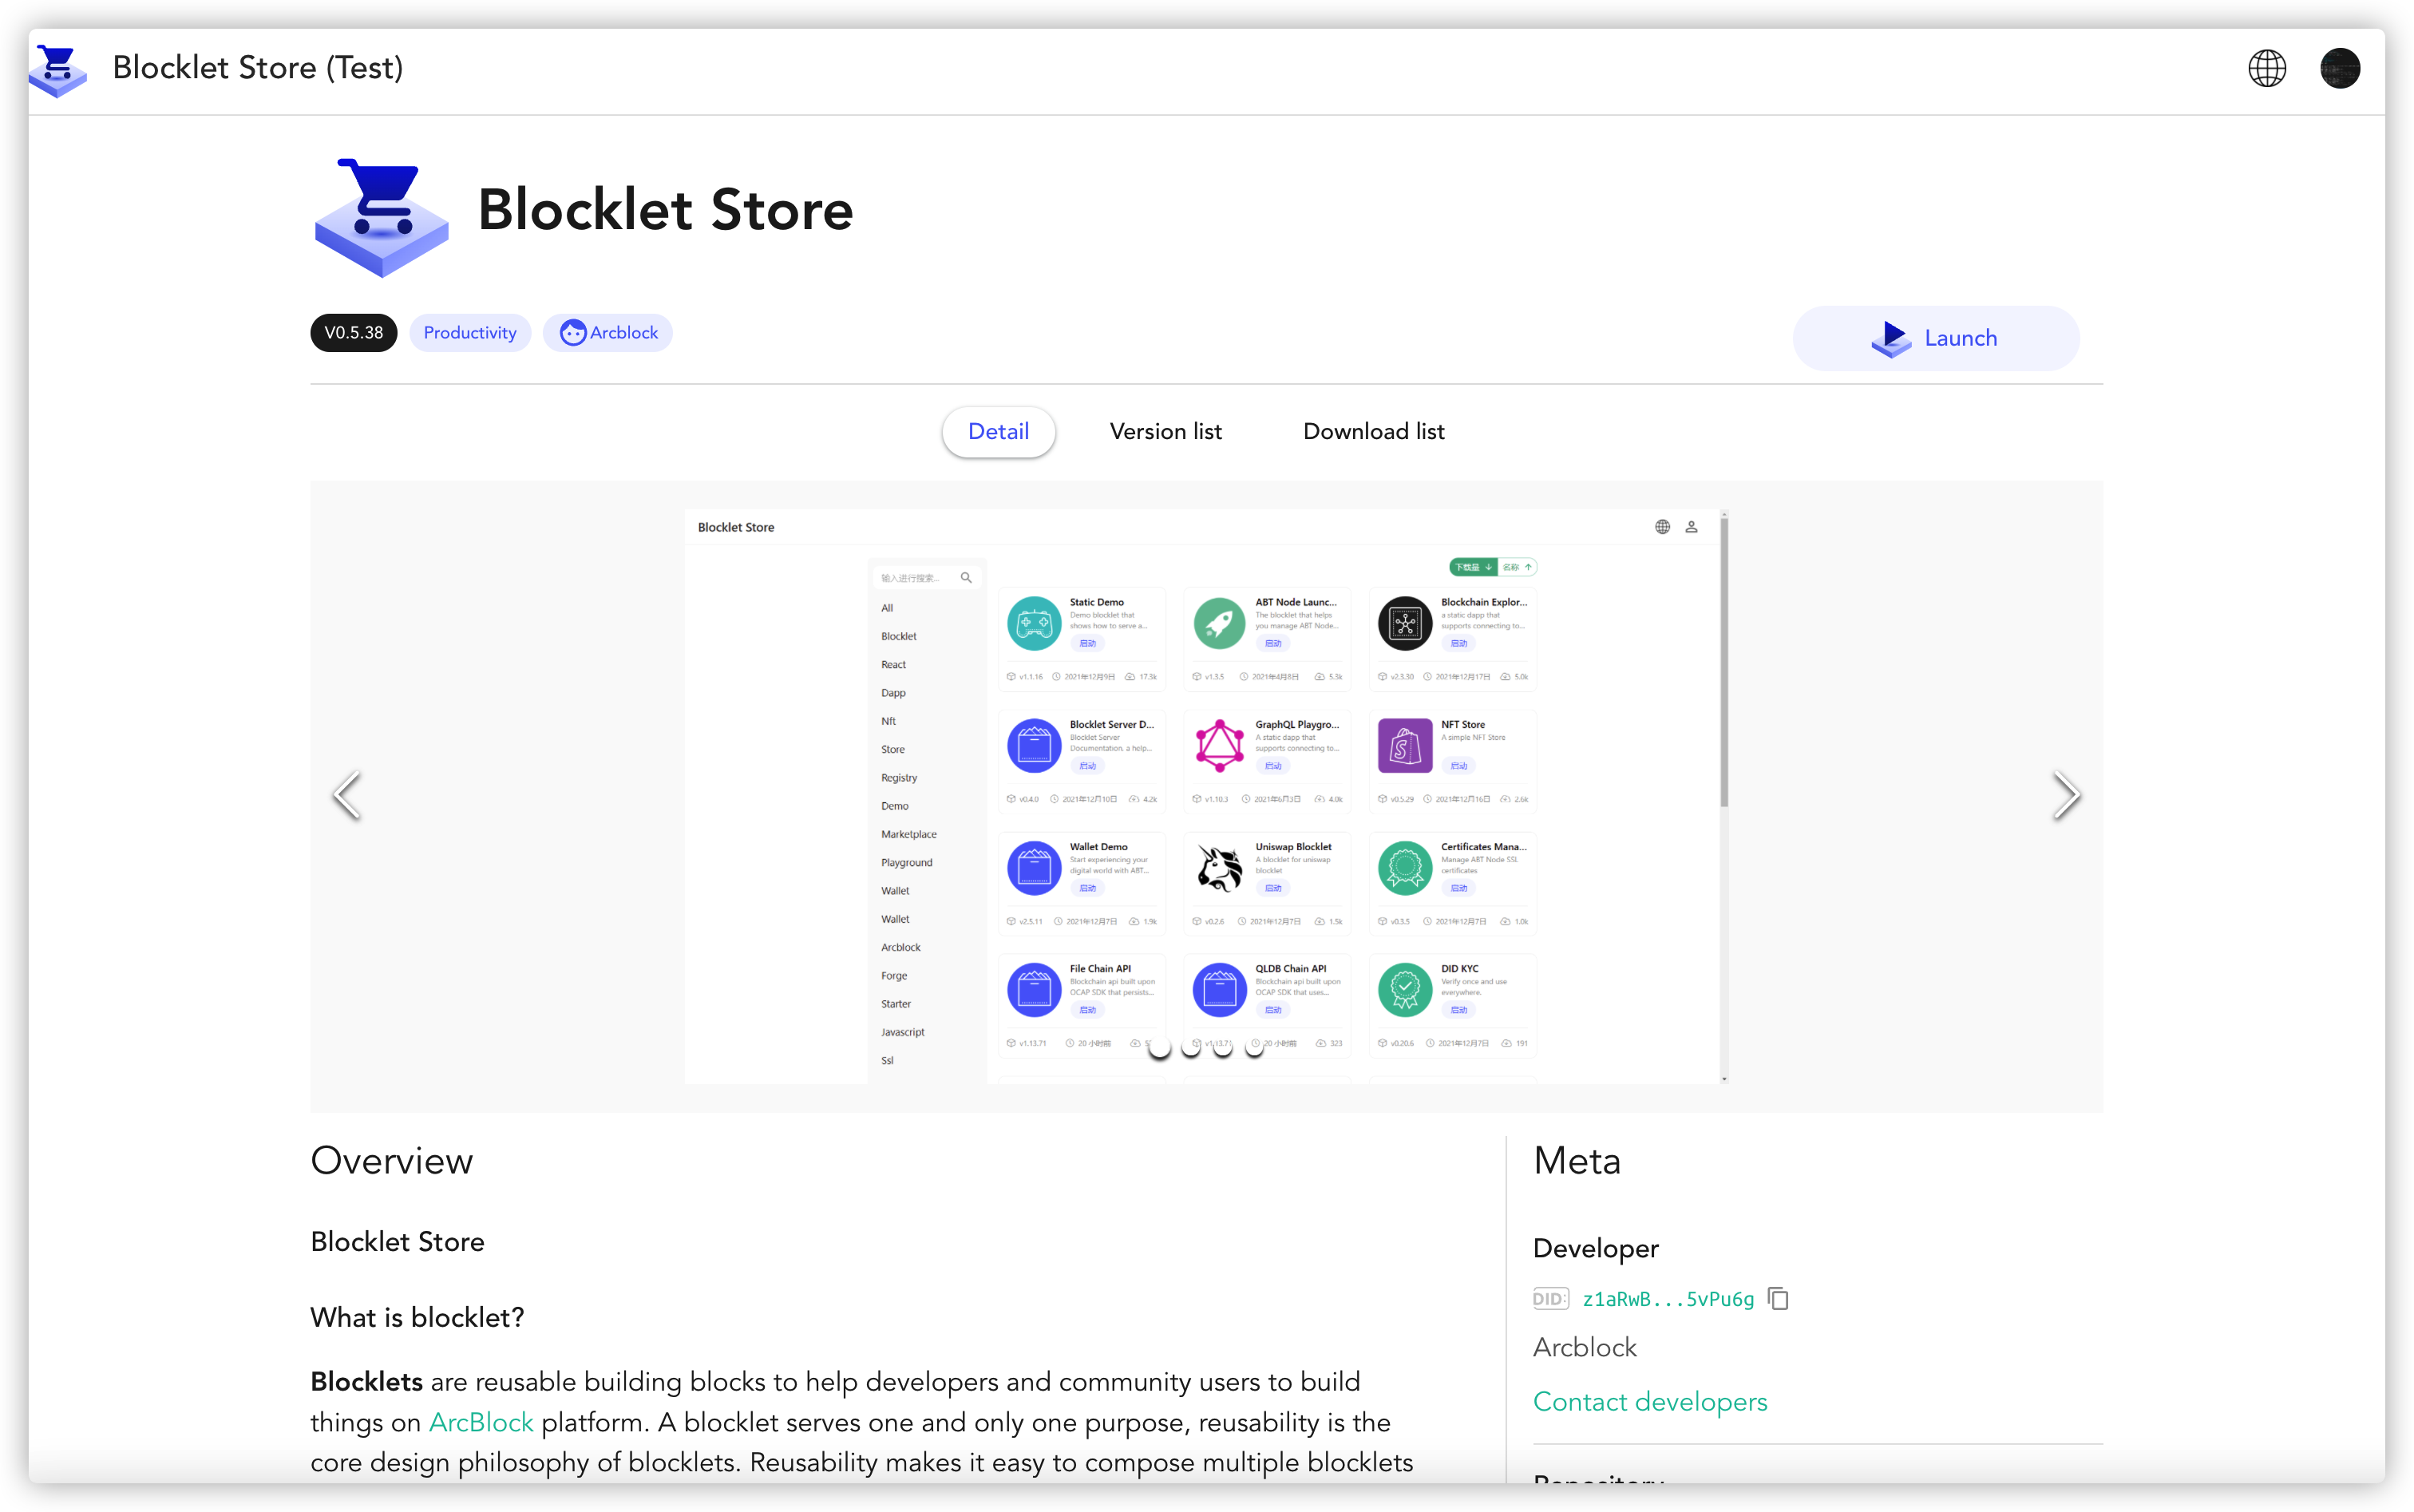
Task: Click the ArcBlock link in the overview text
Action: pos(481,1422)
